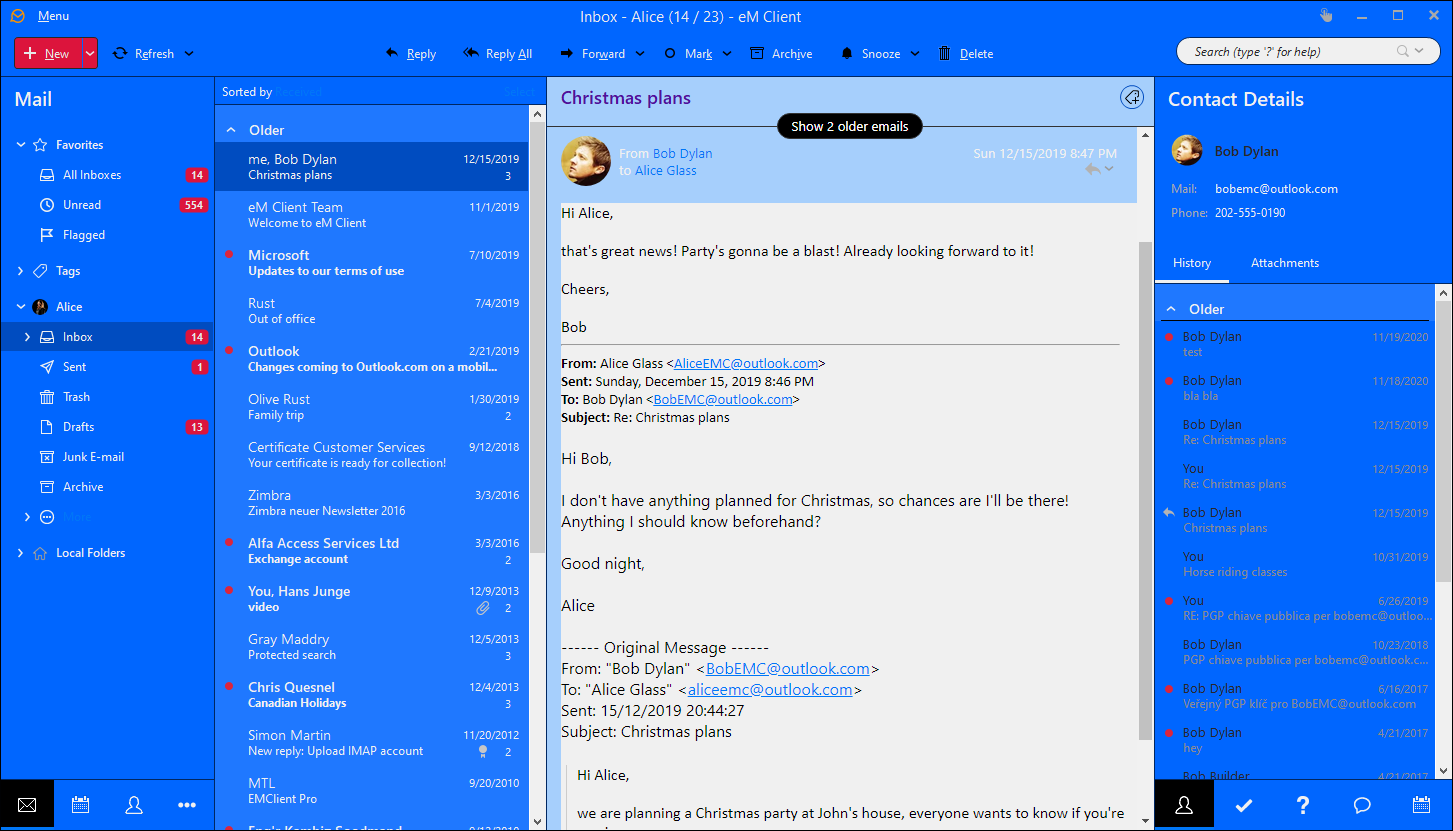Open the help question mark icon

click(1302, 805)
